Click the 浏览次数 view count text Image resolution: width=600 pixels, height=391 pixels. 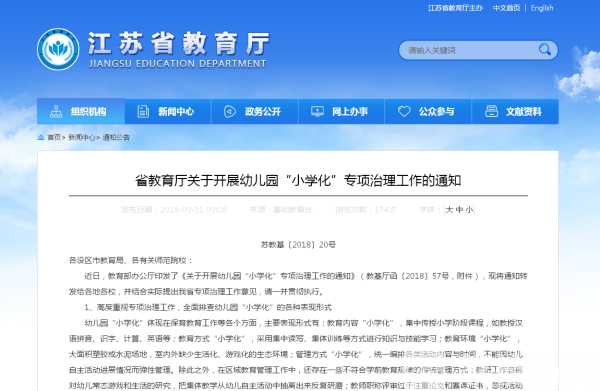point(366,210)
